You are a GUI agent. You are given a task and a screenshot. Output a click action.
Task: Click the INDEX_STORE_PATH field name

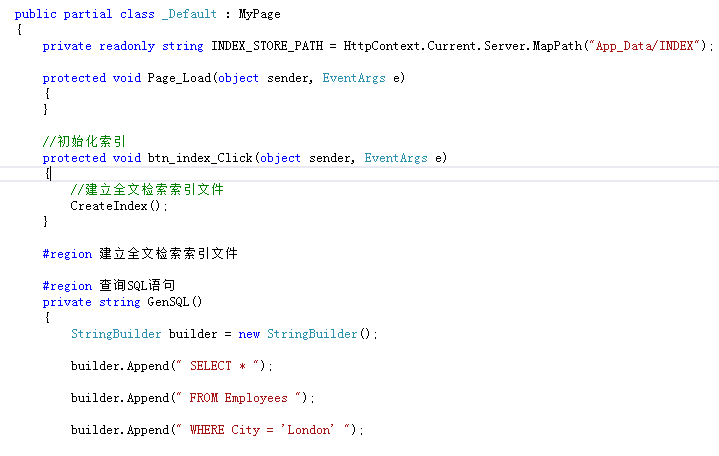tap(267, 46)
